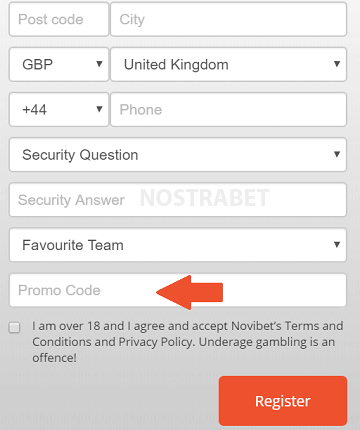This screenshot has width=360, height=430.
Task: Expand the Security Question selector
Action: click(178, 155)
